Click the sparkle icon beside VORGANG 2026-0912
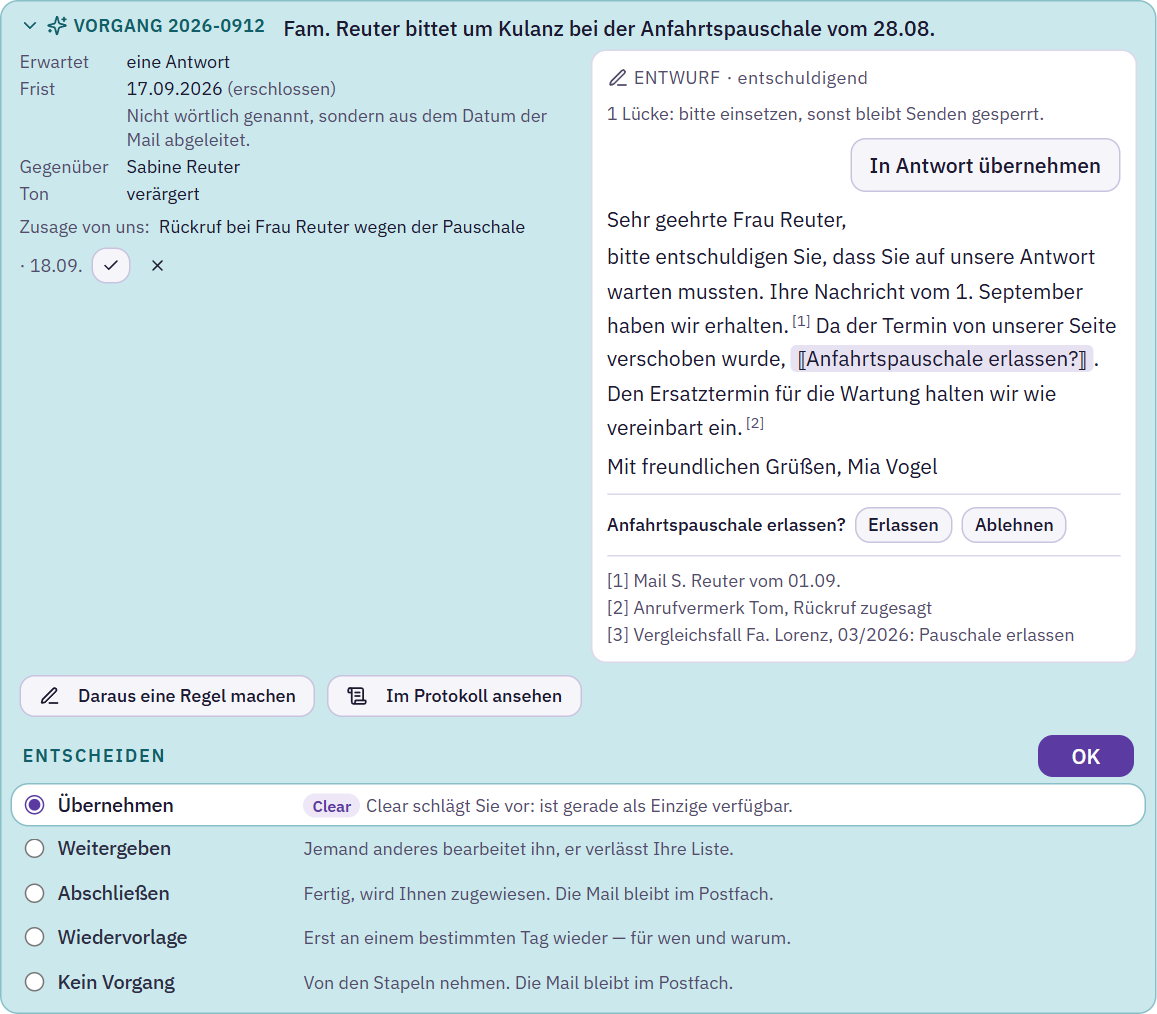This screenshot has height=1014, width=1157. coord(57,26)
